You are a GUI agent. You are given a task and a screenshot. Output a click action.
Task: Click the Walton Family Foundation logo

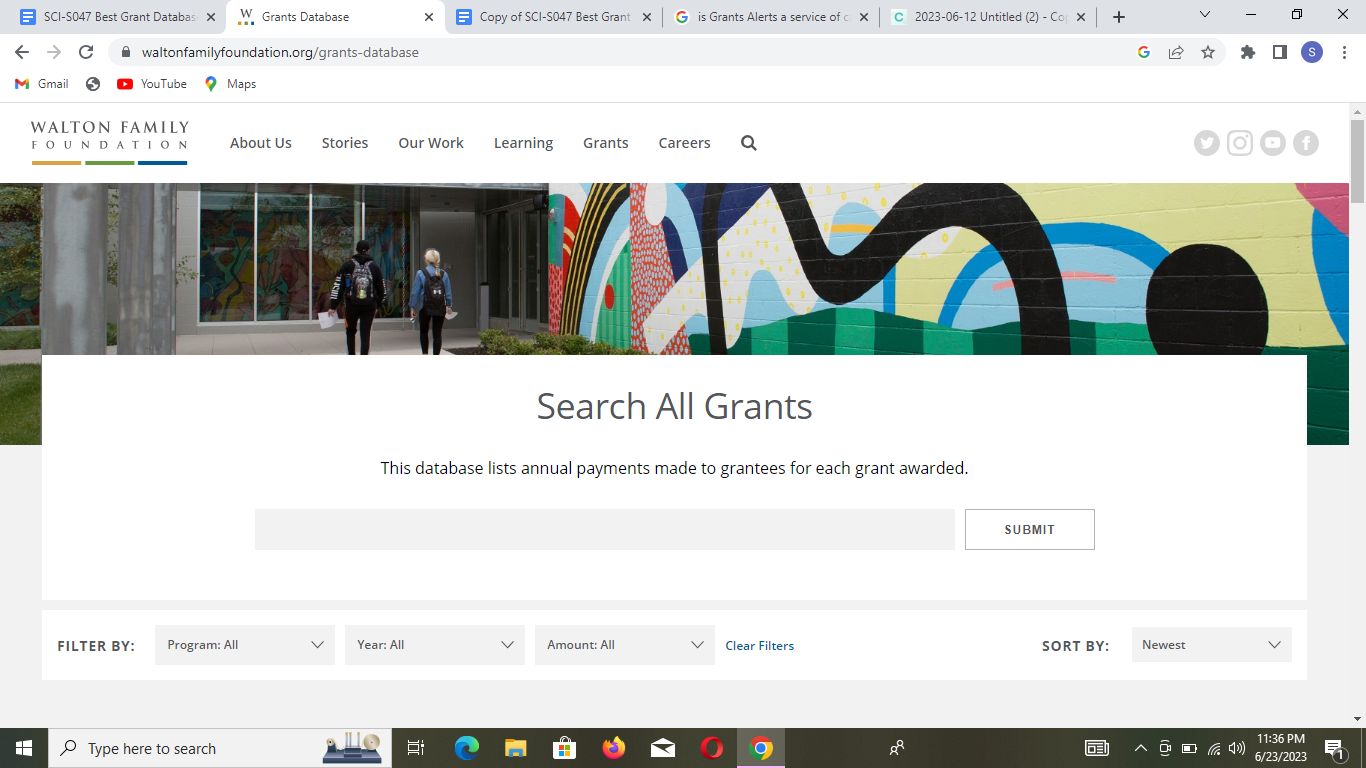coord(107,140)
